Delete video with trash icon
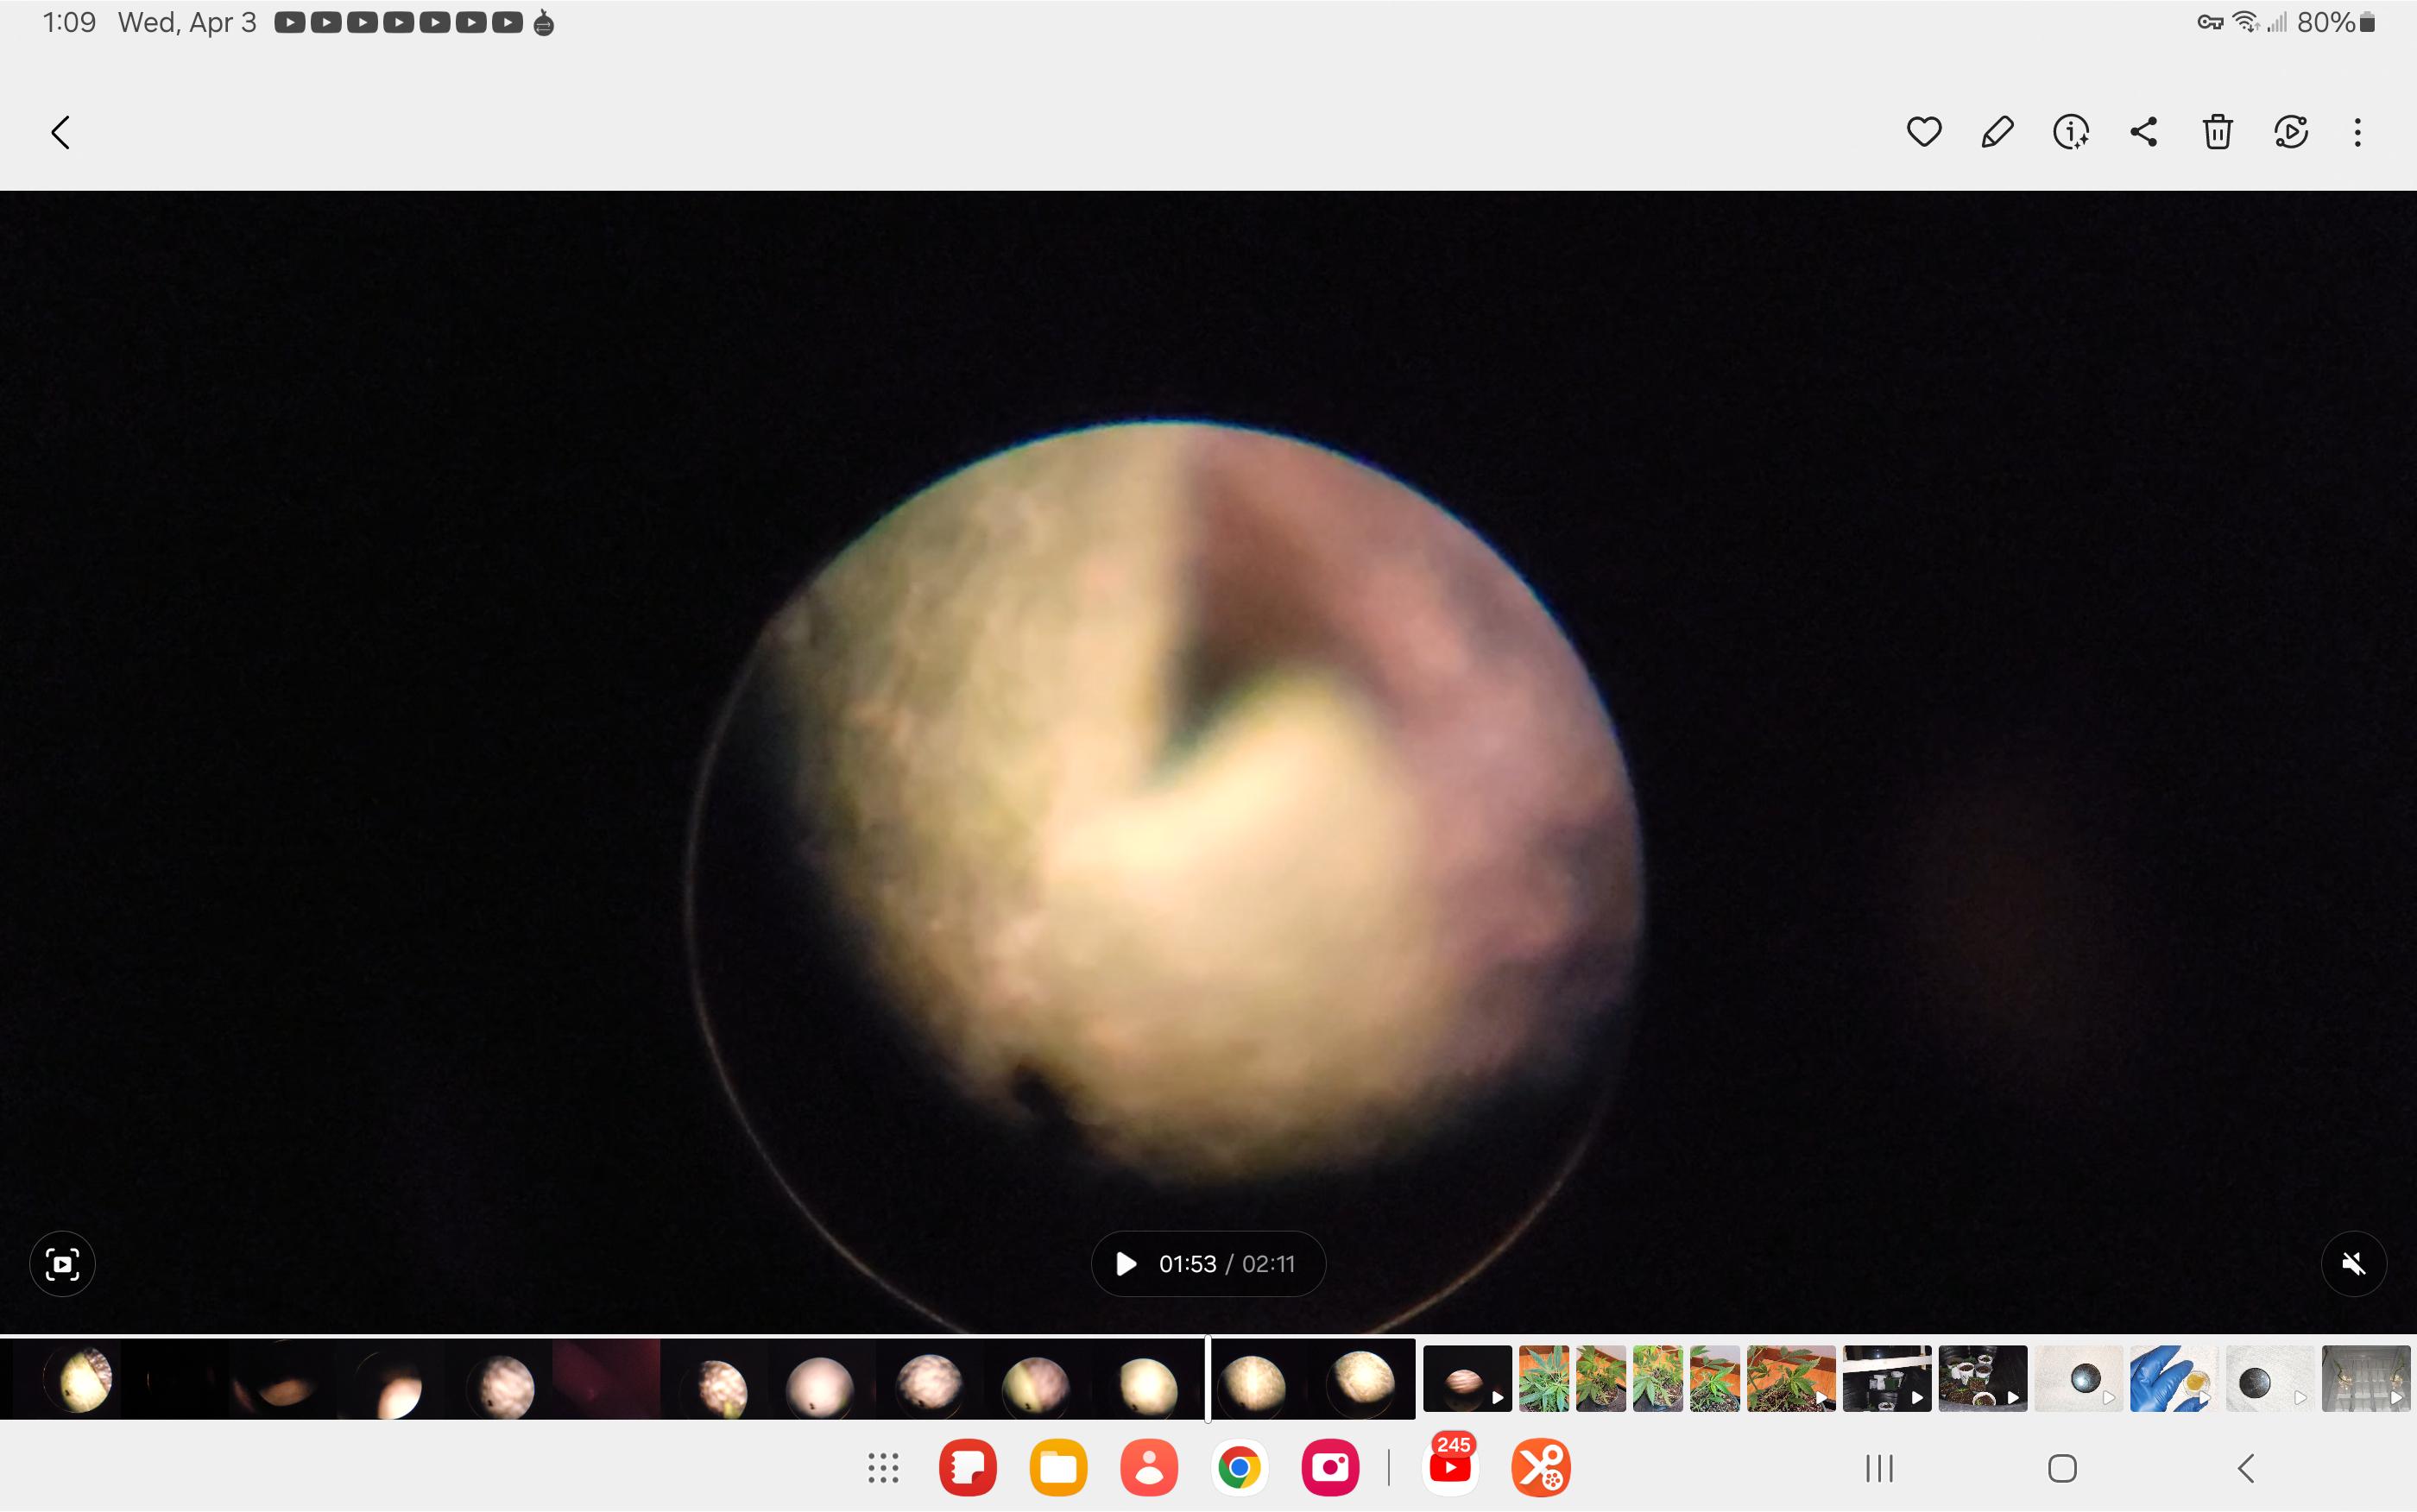The width and height of the screenshot is (2417, 1512). [2217, 132]
